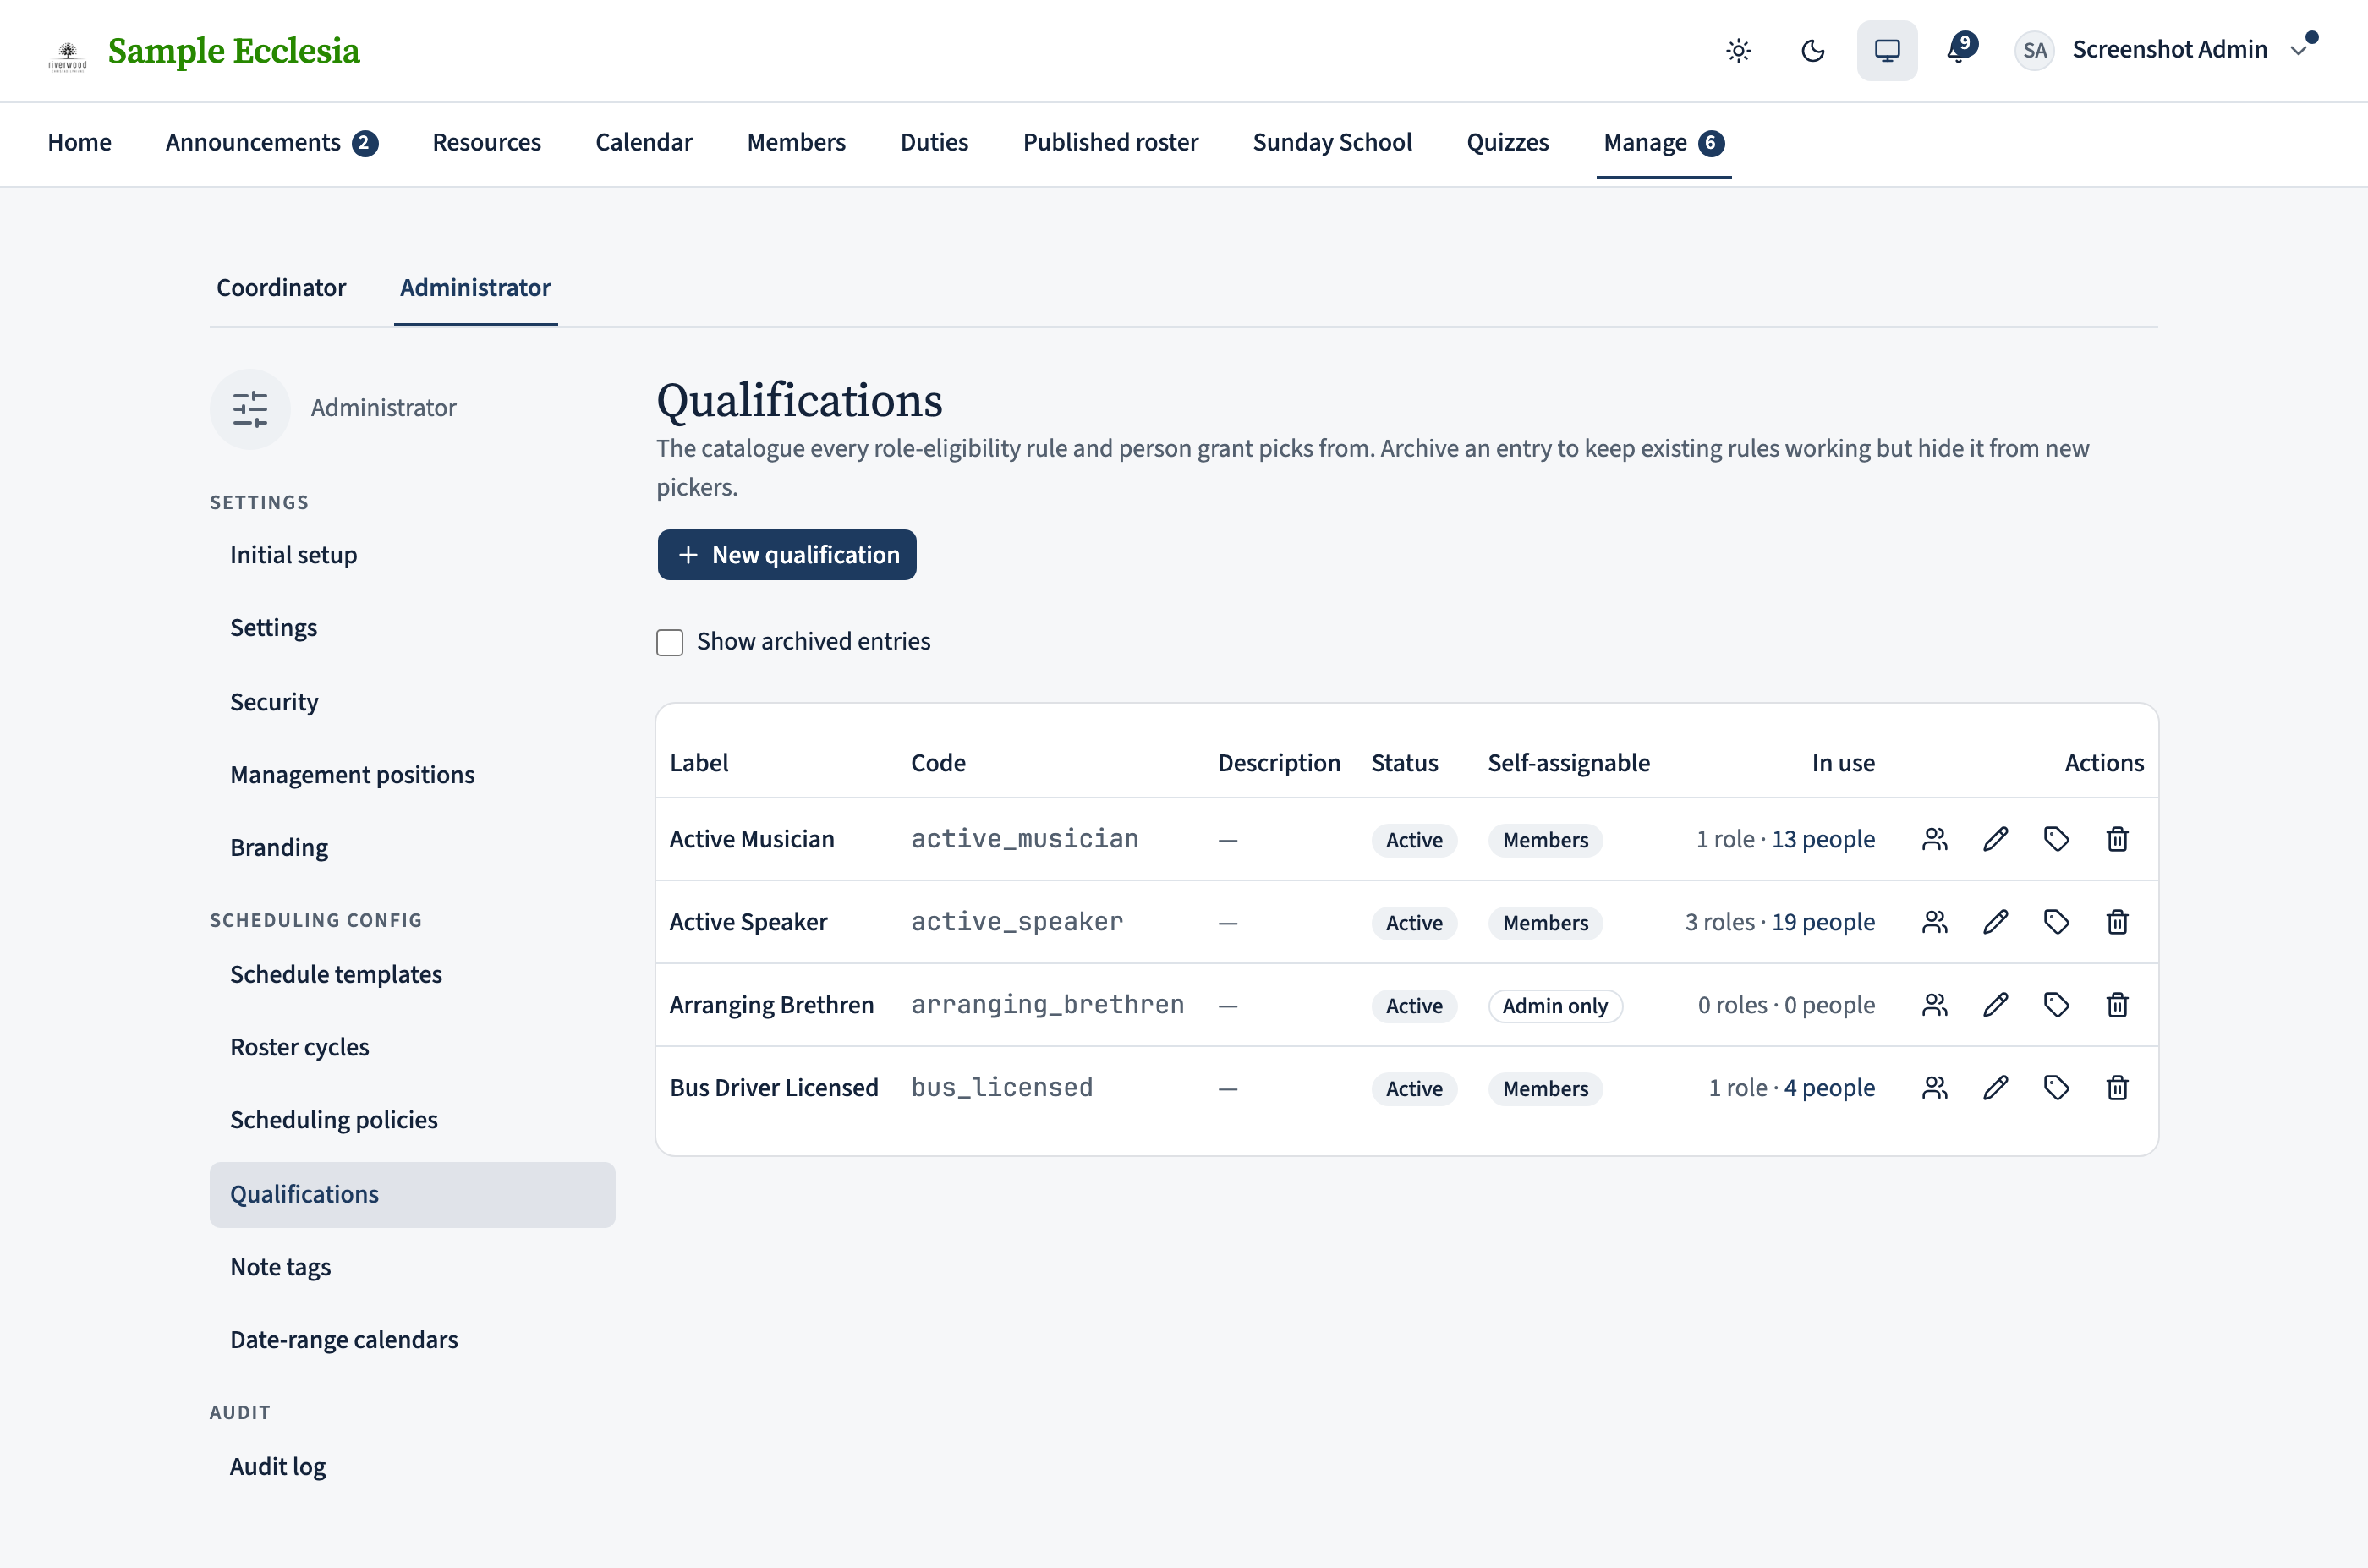Delete the Active Speaker qualification
This screenshot has height=1568, width=2368.
tap(2117, 922)
